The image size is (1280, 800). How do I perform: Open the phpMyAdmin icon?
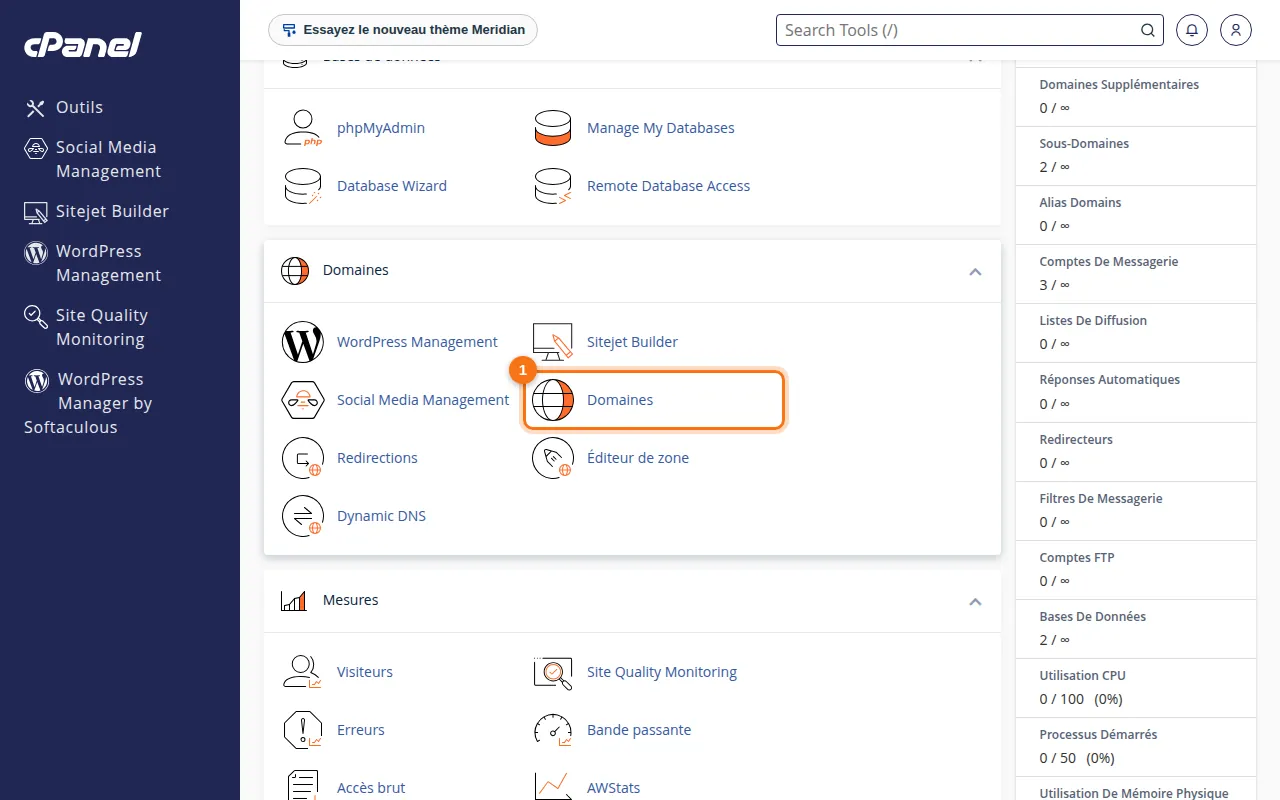click(x=302, y=128)
